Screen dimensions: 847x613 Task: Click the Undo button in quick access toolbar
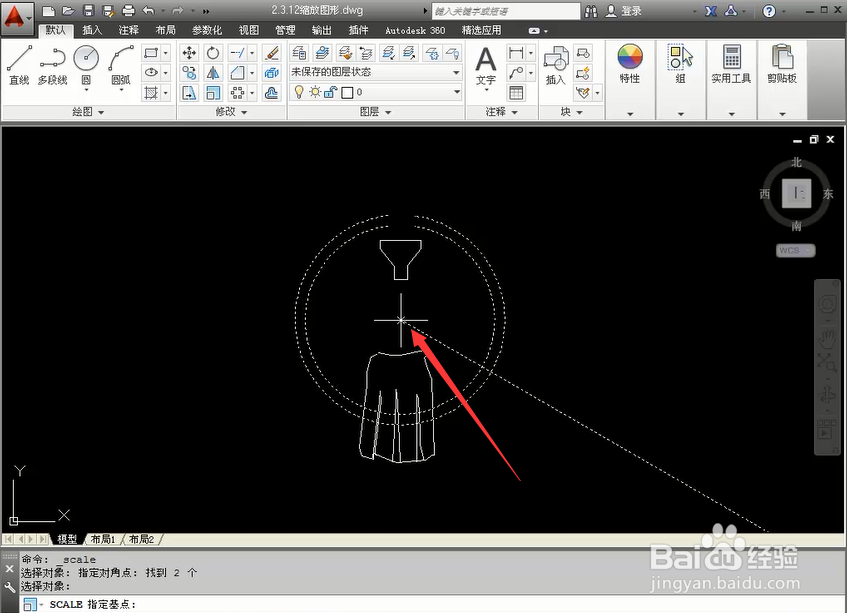point(149,10)
